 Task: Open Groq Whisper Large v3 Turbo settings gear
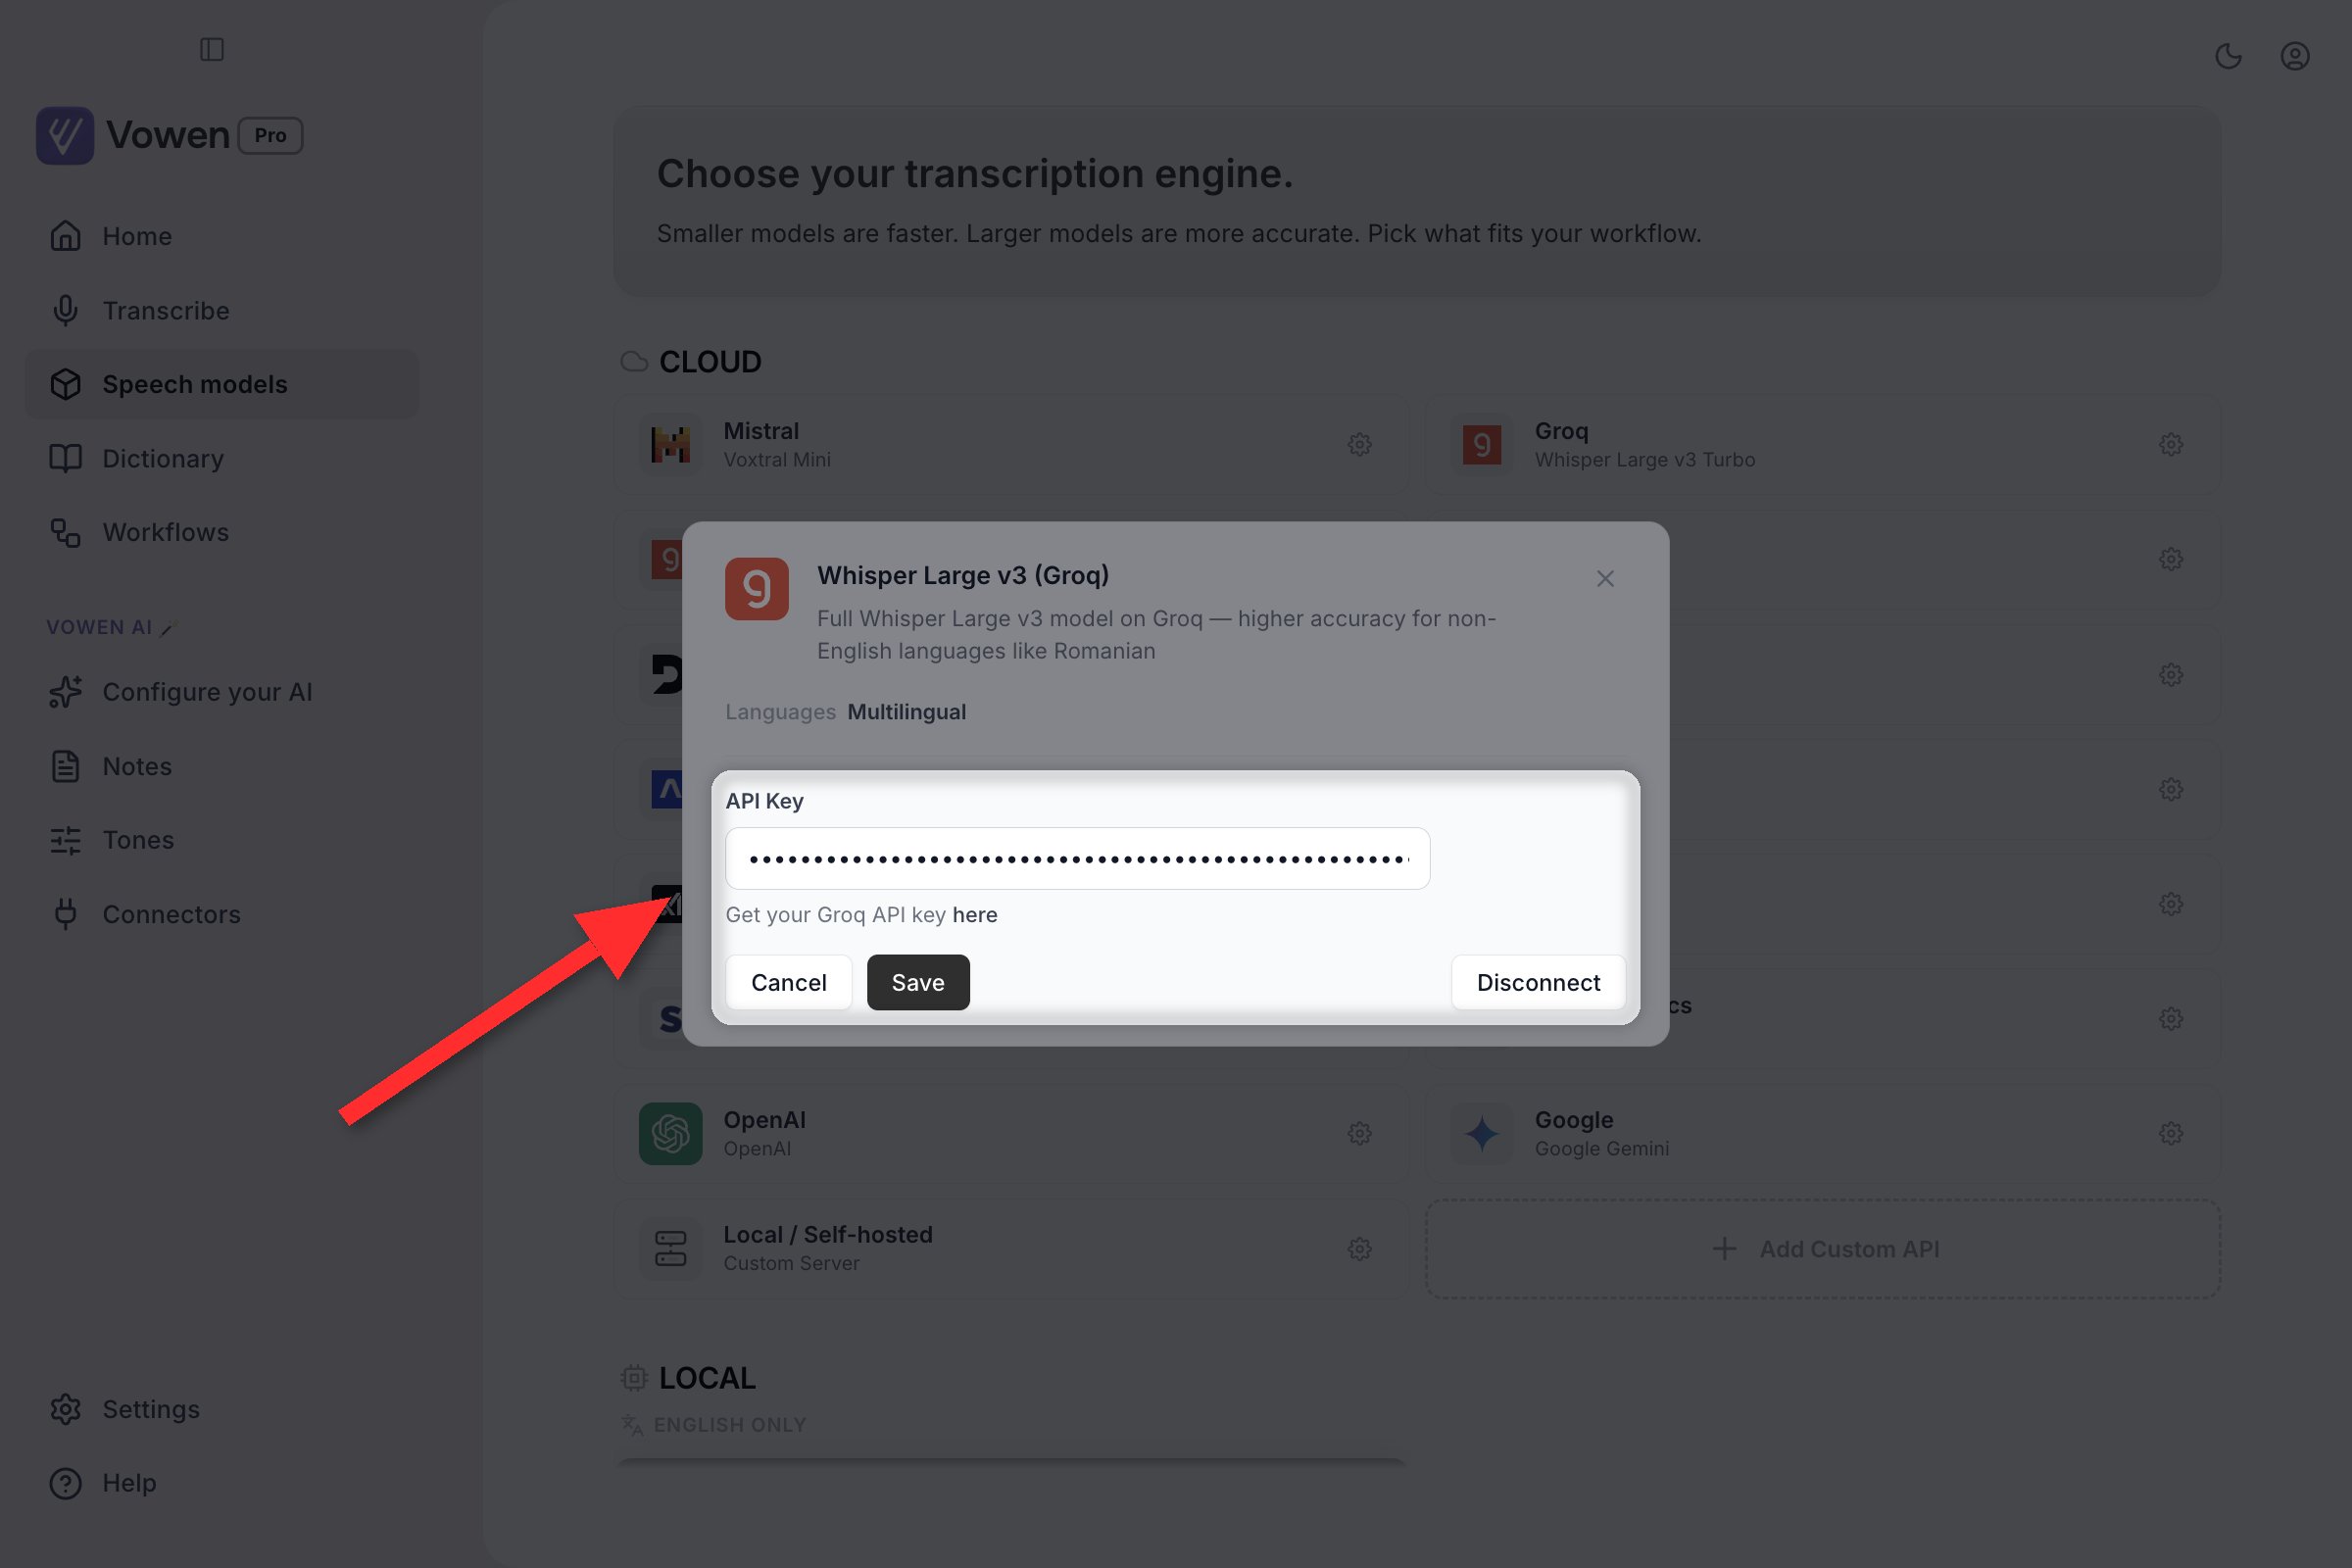[2171, 444]
